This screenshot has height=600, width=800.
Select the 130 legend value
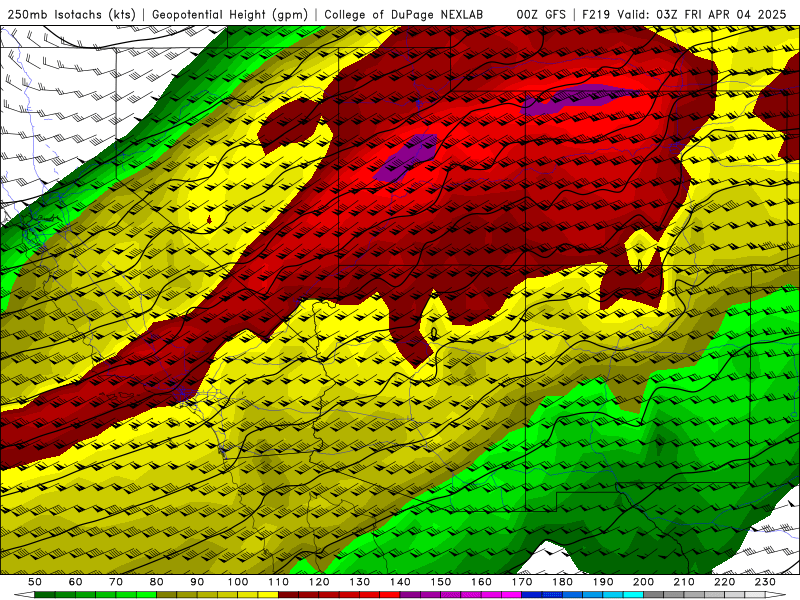click(x=360, y=582)
